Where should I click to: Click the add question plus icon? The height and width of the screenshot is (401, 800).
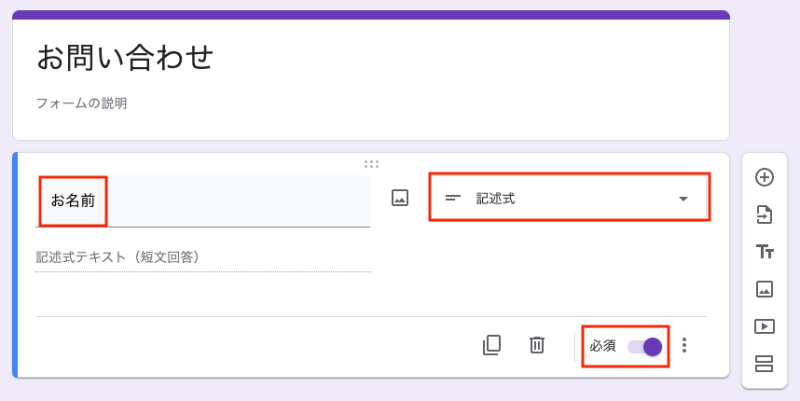click(x=764, y=178)
